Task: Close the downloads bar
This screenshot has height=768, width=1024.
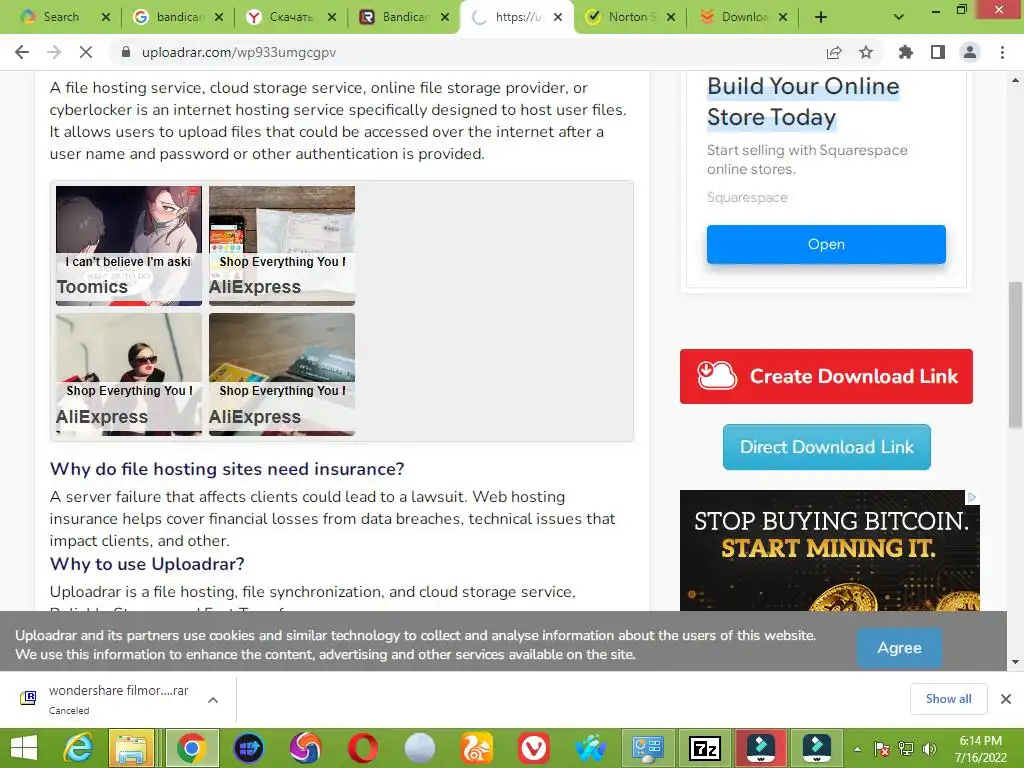Action: click(x=1006, y=699)
